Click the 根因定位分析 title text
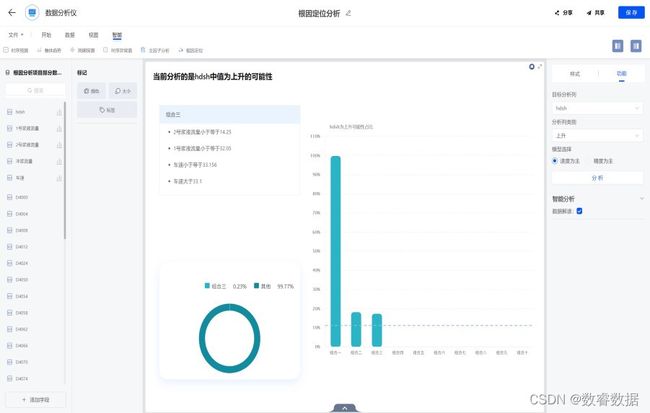 coord(319,13)
